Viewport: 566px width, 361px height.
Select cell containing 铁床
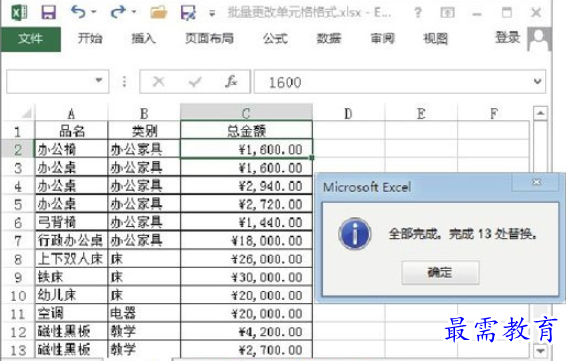pos(71,277)
